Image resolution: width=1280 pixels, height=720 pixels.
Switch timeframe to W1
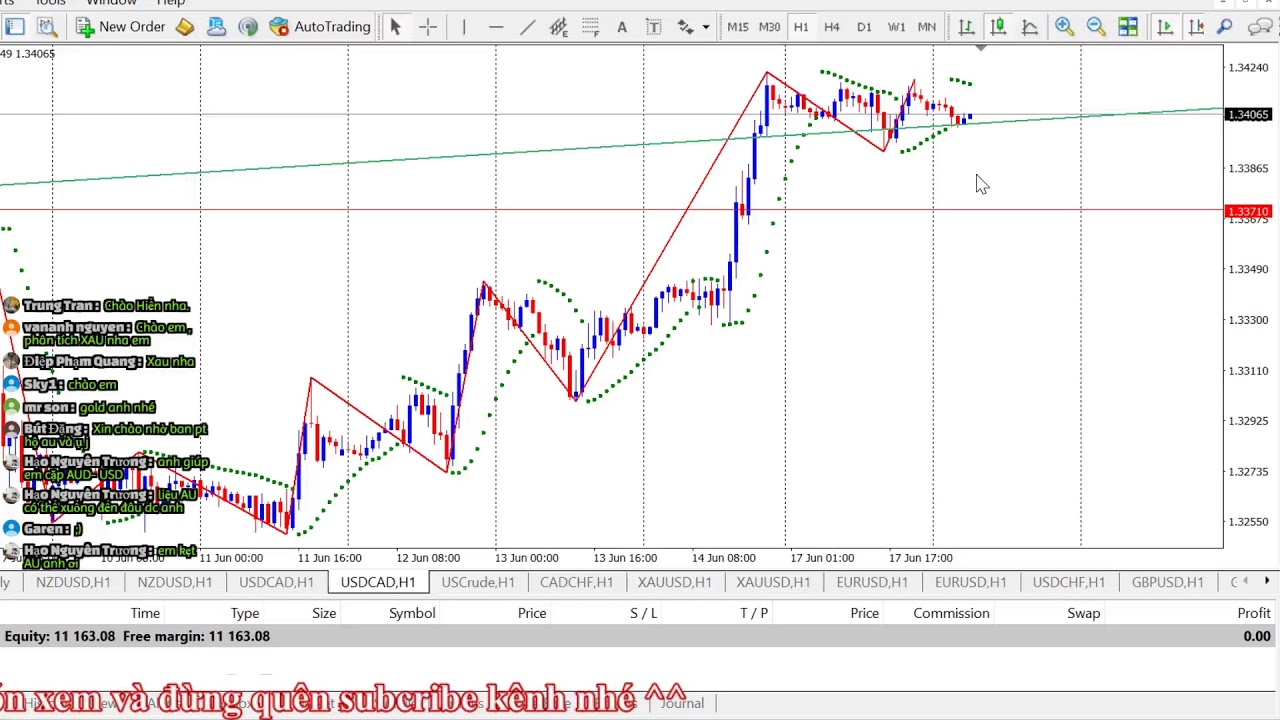[896, 27]
